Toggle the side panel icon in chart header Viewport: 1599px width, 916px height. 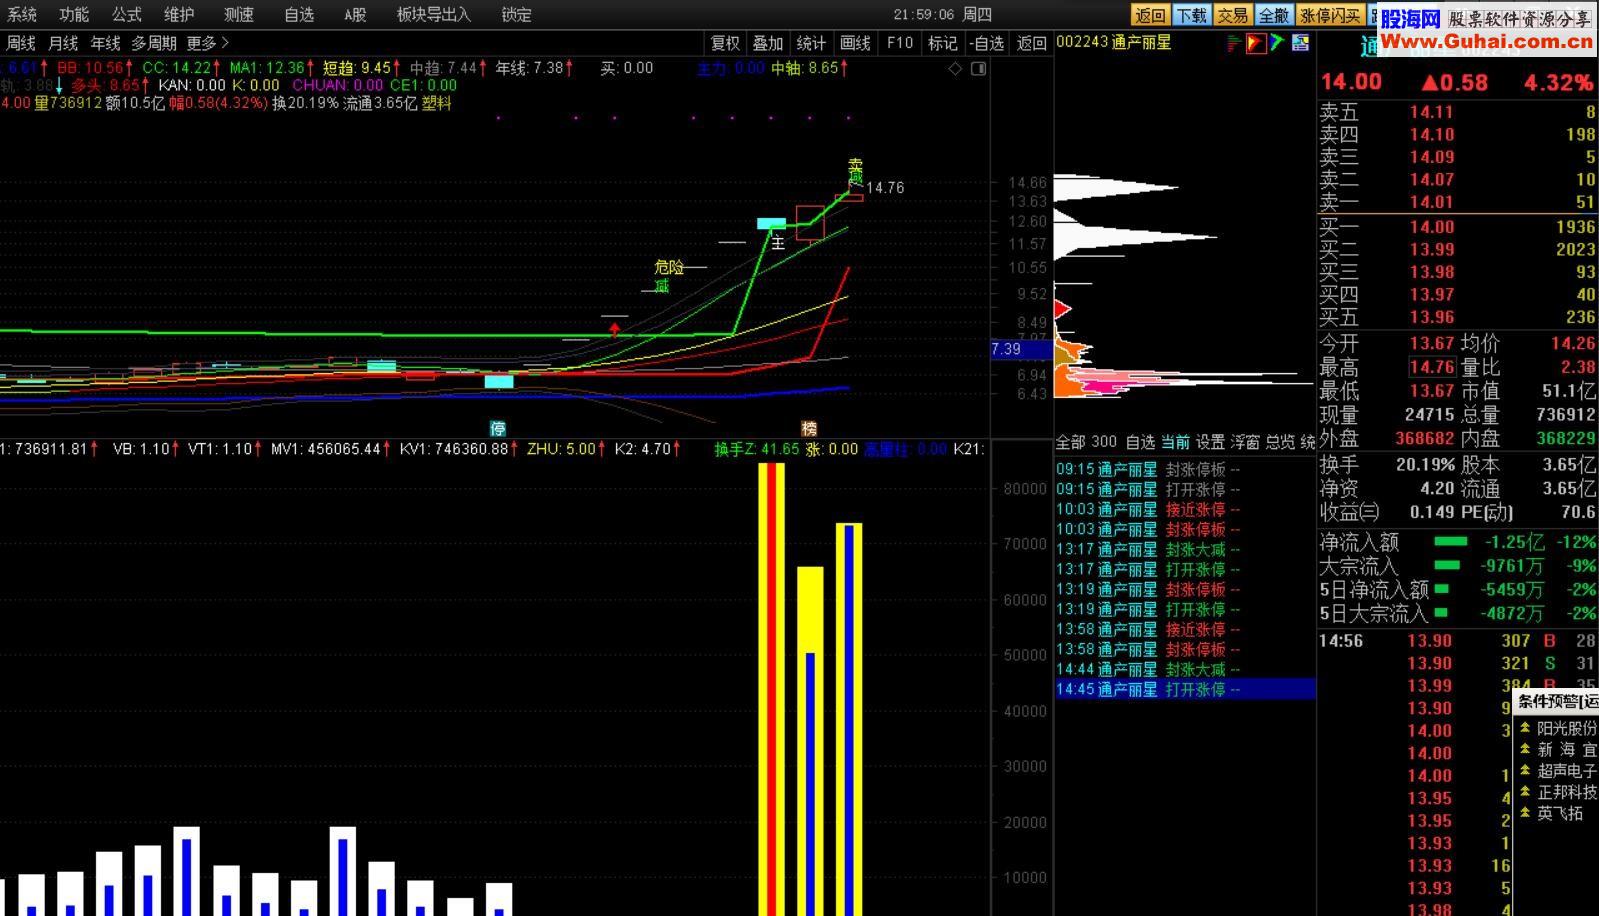pos(979,68)
